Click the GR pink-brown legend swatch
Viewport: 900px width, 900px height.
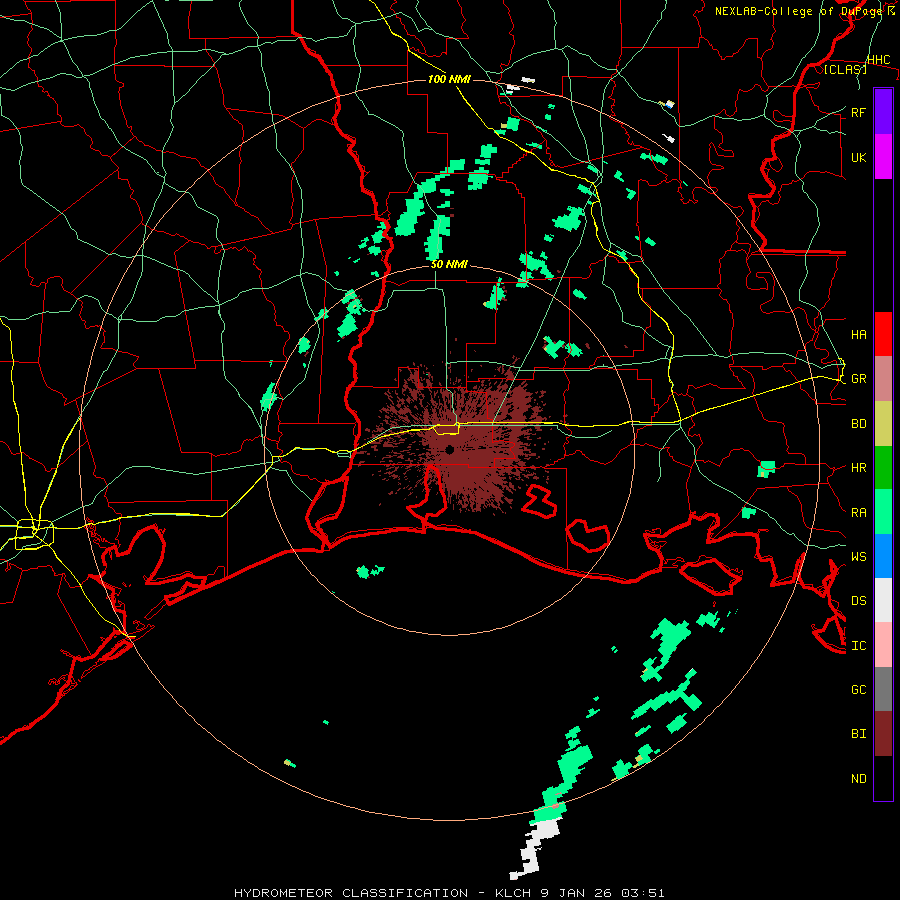pyautogui.click(x=883, y=378)
